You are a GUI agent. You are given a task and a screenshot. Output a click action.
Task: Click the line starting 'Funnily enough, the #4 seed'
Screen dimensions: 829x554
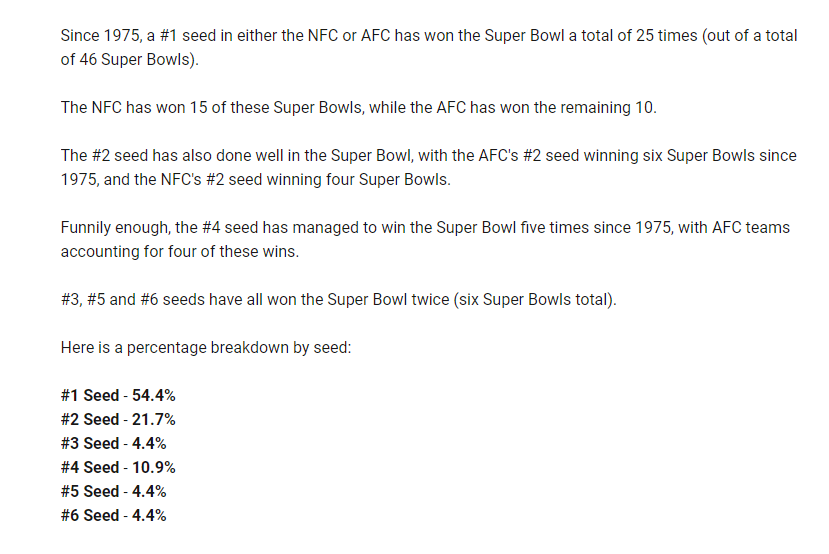[425, 228]
